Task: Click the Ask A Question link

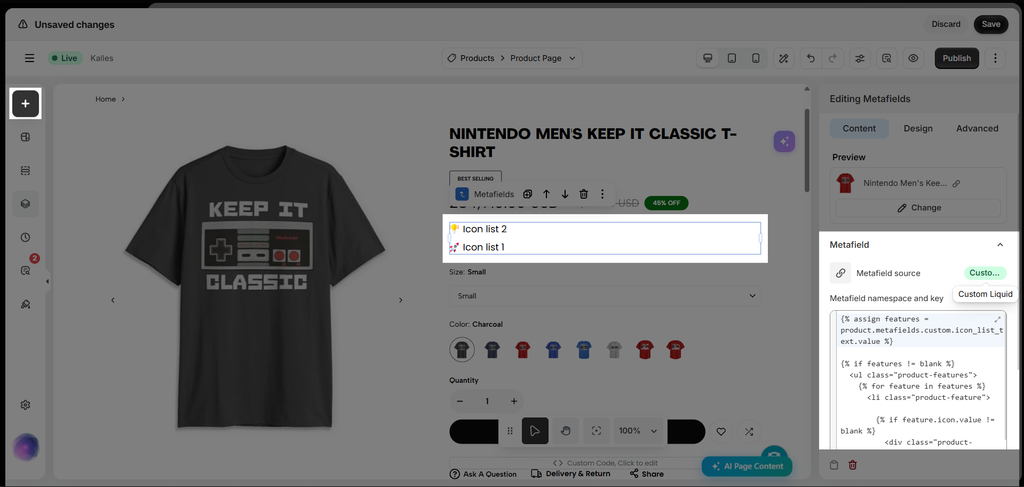Action: (x=483, y=474)
